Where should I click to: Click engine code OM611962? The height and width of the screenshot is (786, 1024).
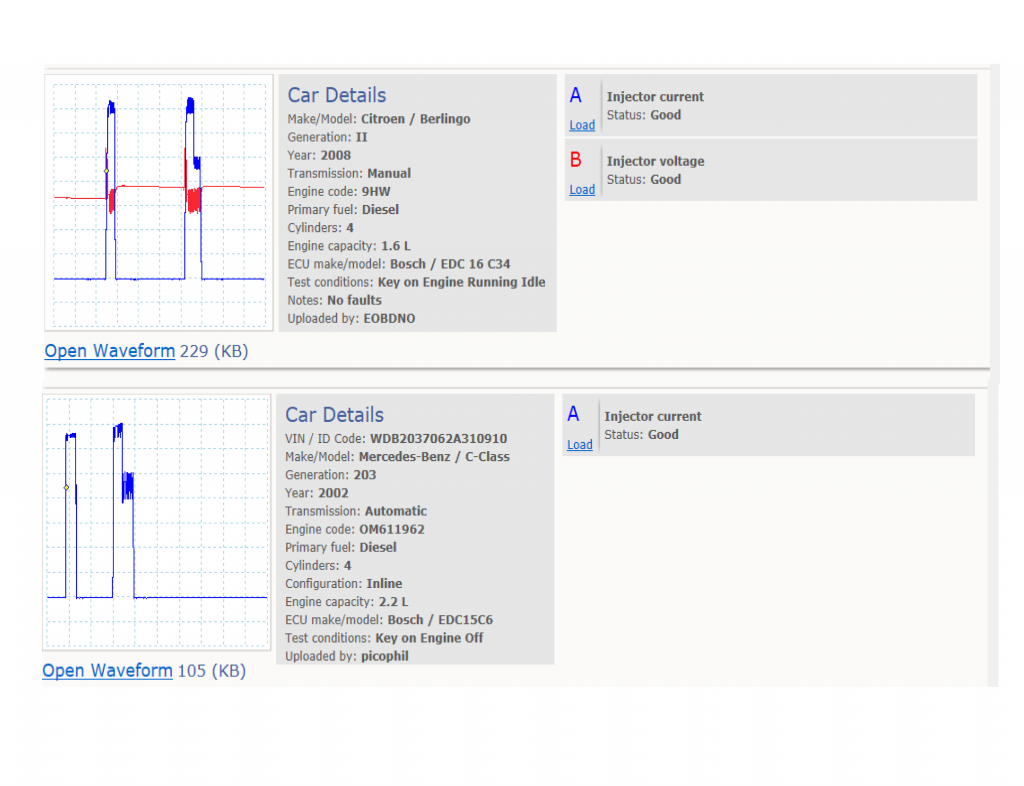point(392,529)
